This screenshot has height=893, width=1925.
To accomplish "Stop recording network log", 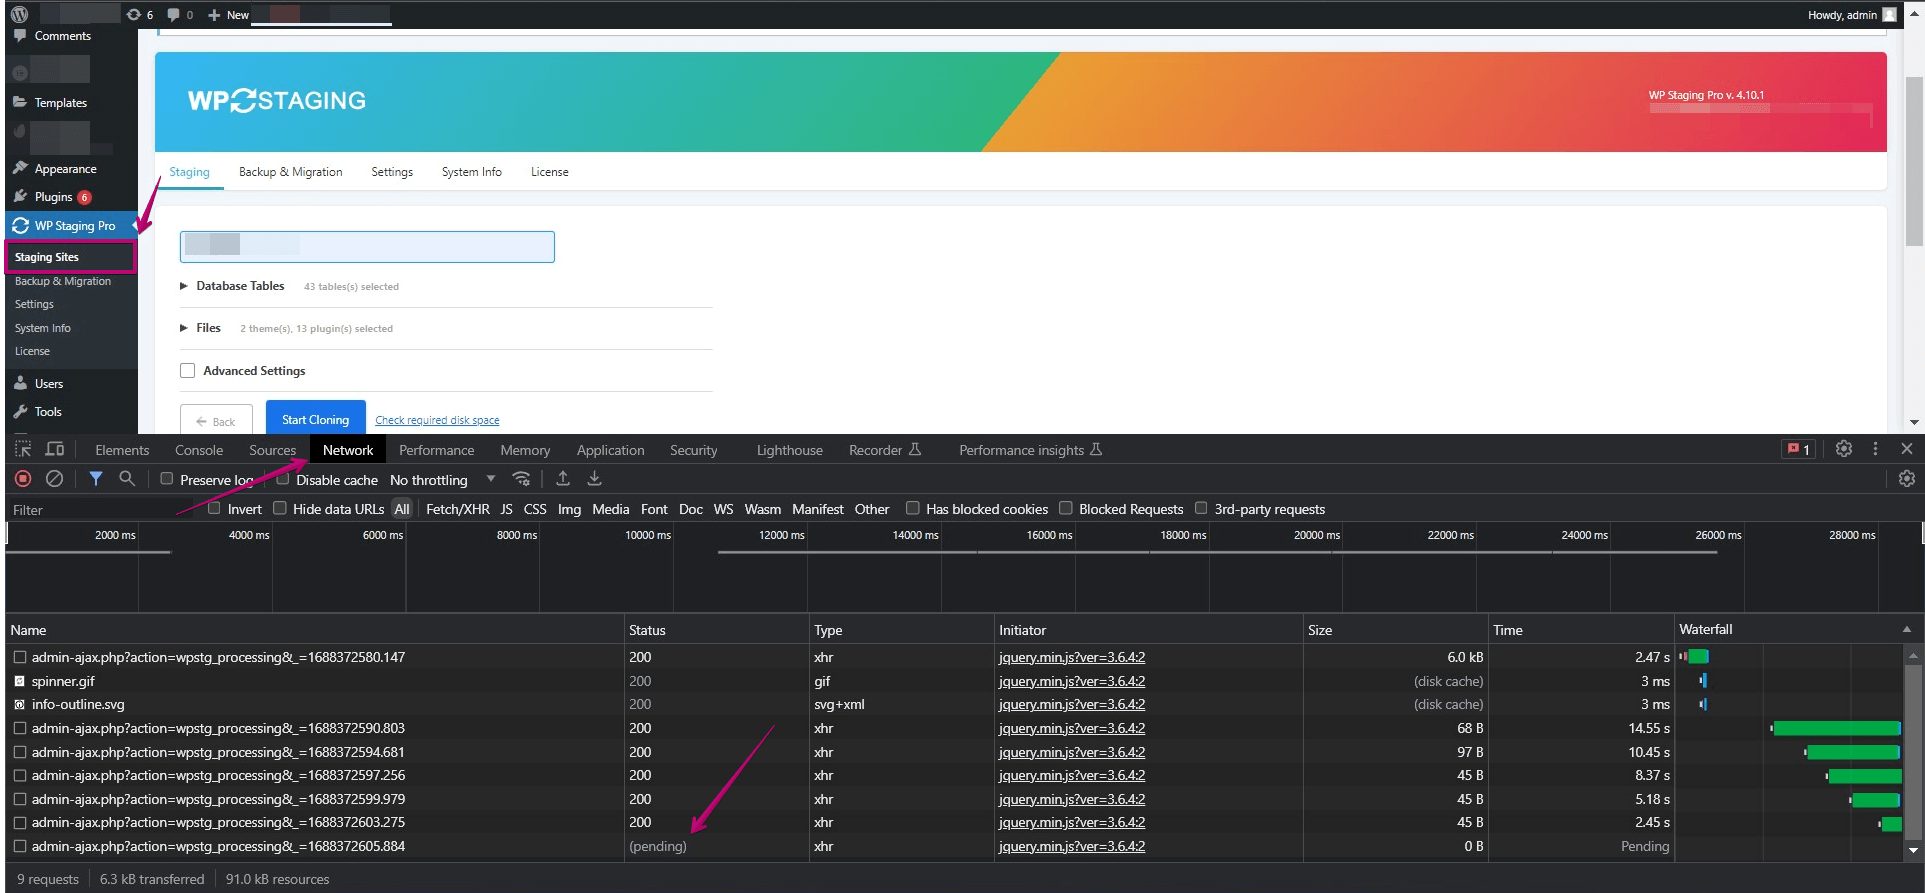I will pos(23,479).
